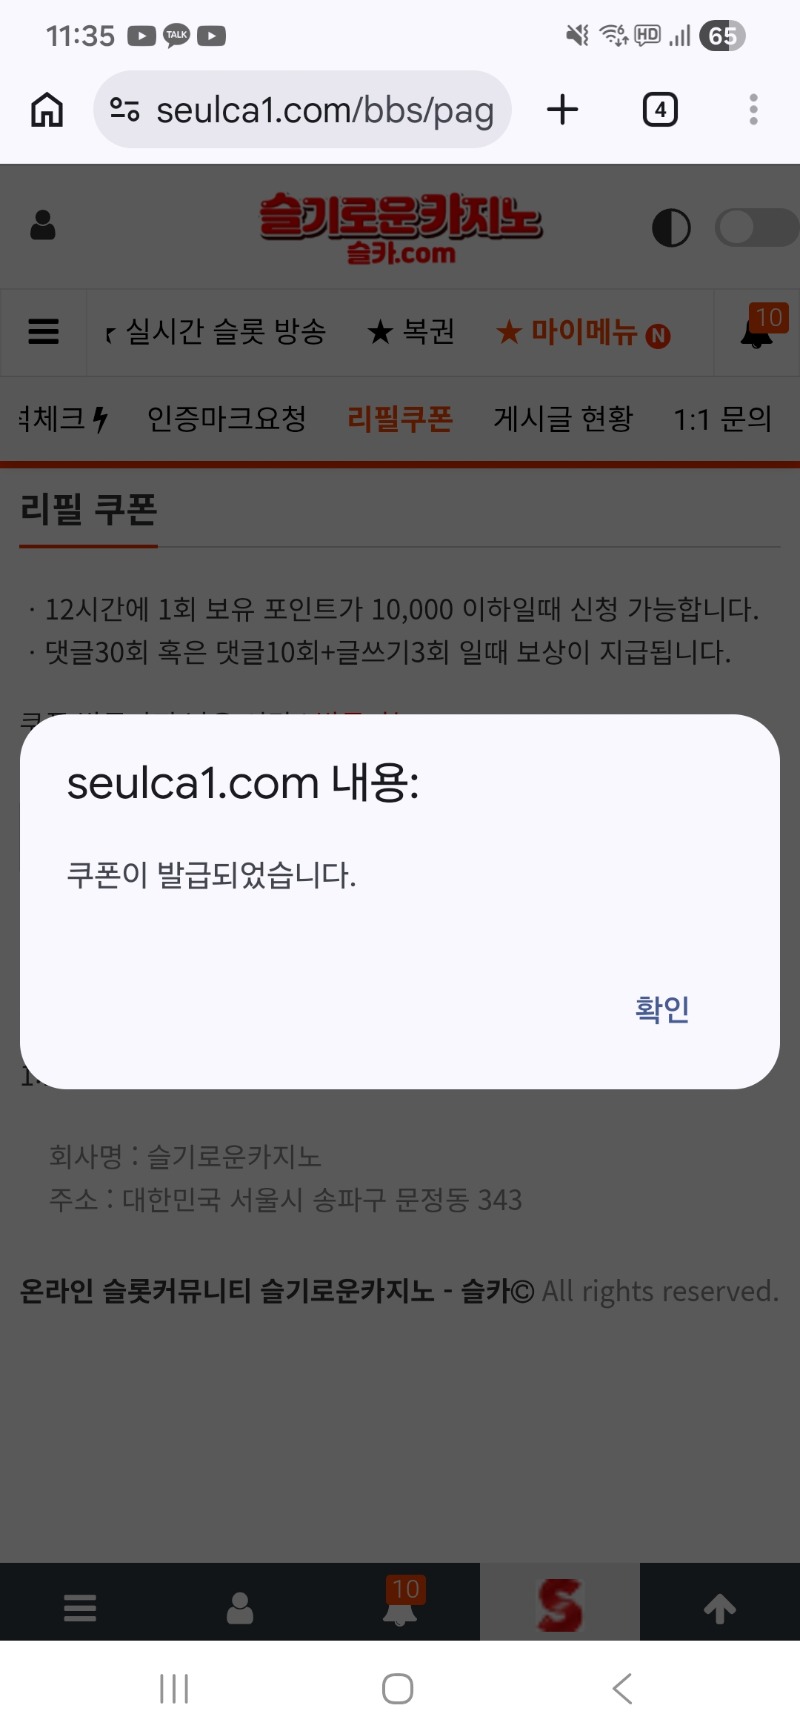Open 인증마크요청 tab
The width and height of the screenshot is (800, 1734).
[x=226, y=418]
